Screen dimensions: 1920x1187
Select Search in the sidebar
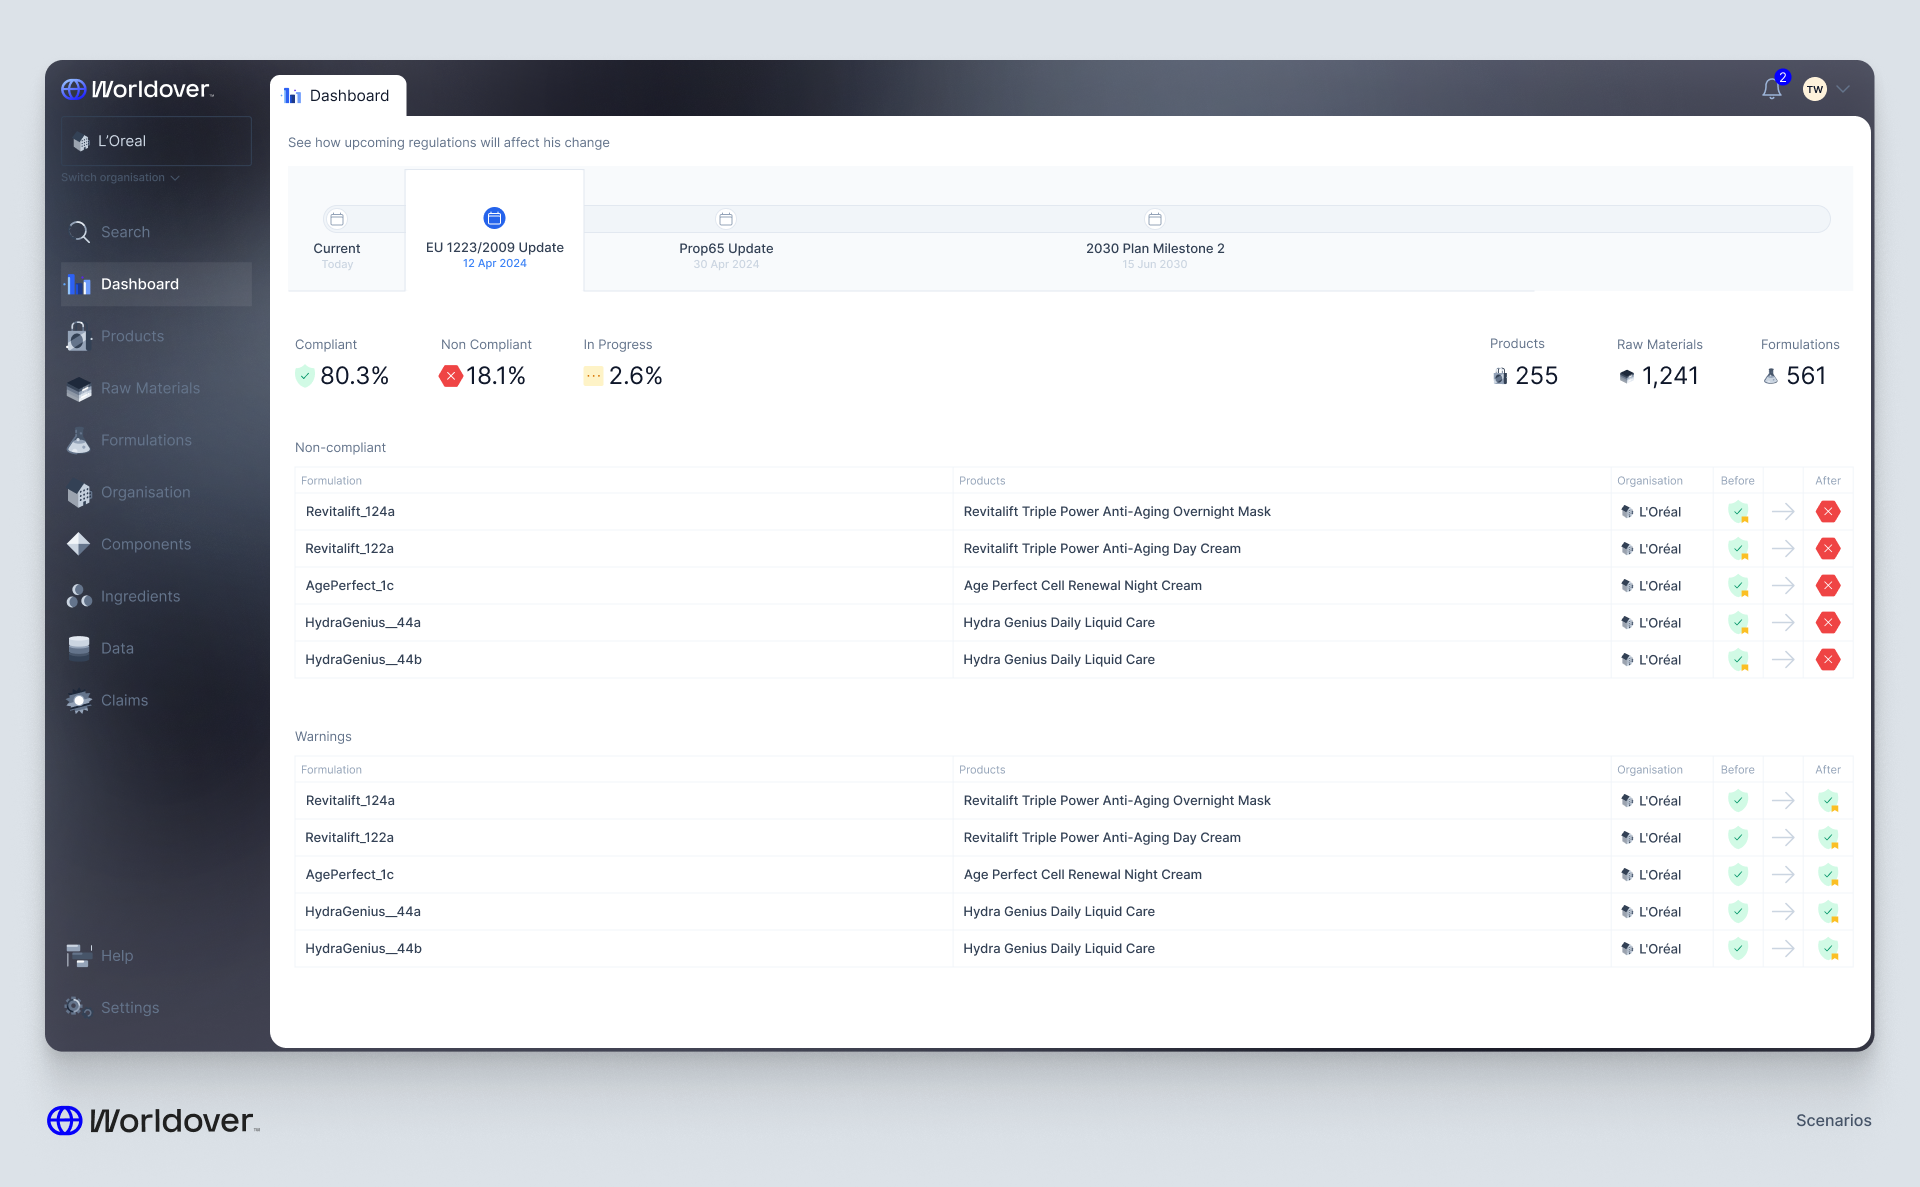click(x=125, y=232)
